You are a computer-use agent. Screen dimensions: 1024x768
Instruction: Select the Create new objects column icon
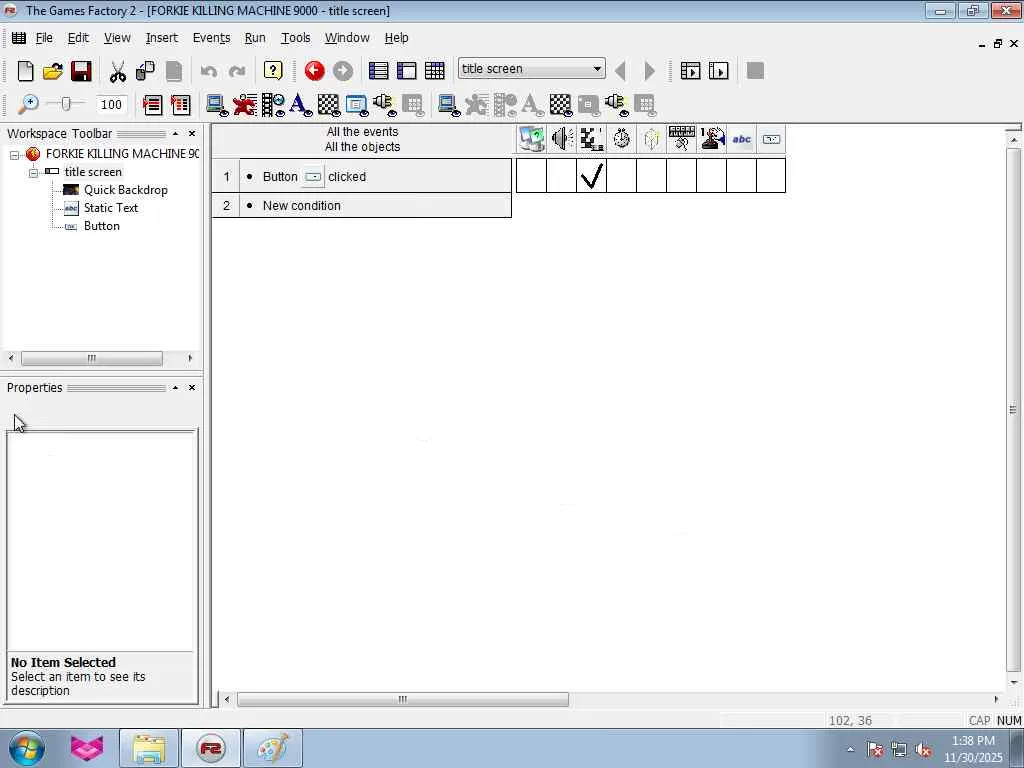652,139
